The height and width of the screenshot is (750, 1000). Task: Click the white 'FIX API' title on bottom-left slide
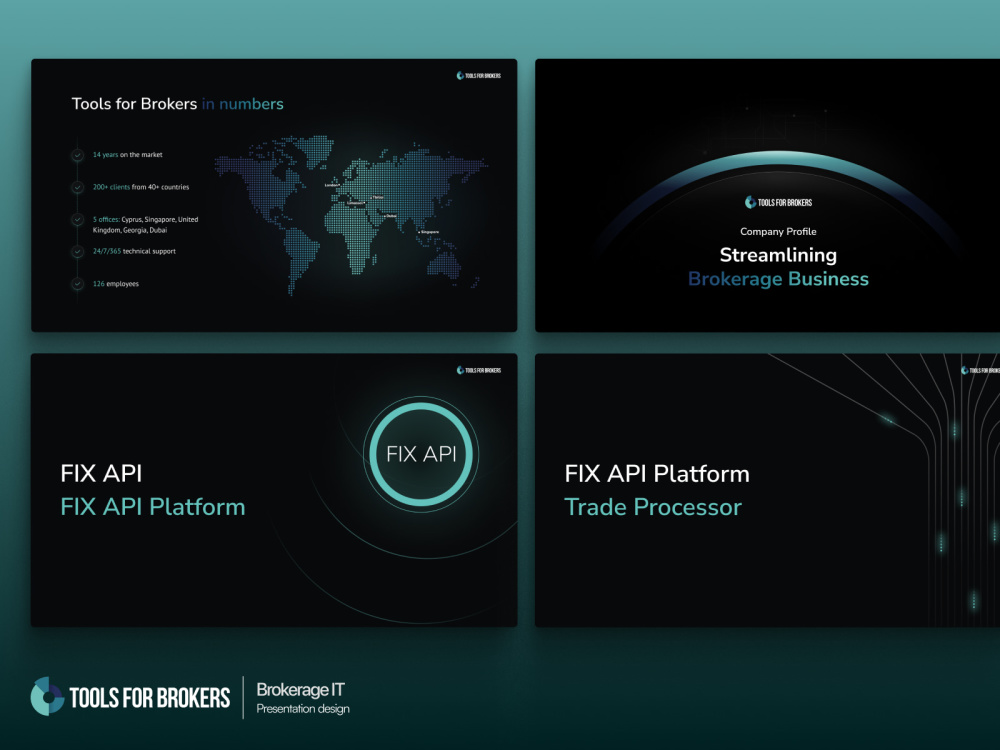pyautogui.click(x=101, y=474)
